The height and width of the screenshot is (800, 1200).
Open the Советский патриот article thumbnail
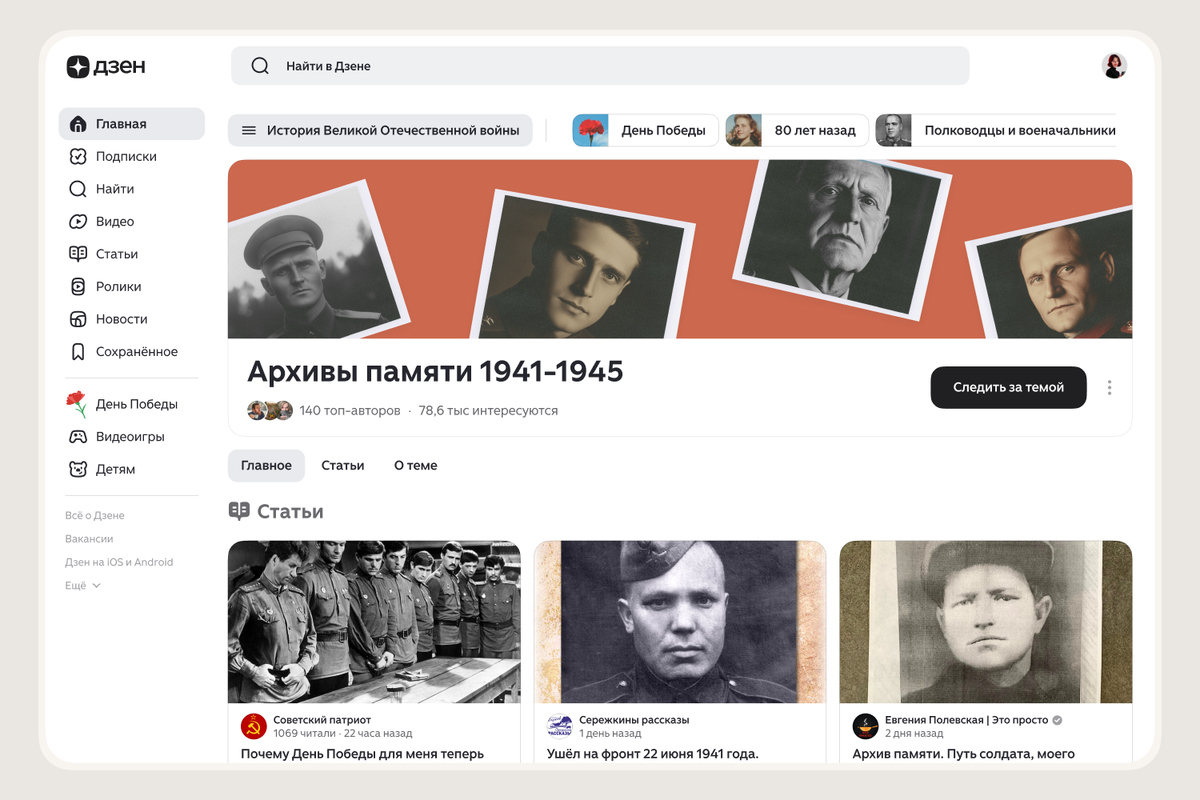(x=374, y=622)
